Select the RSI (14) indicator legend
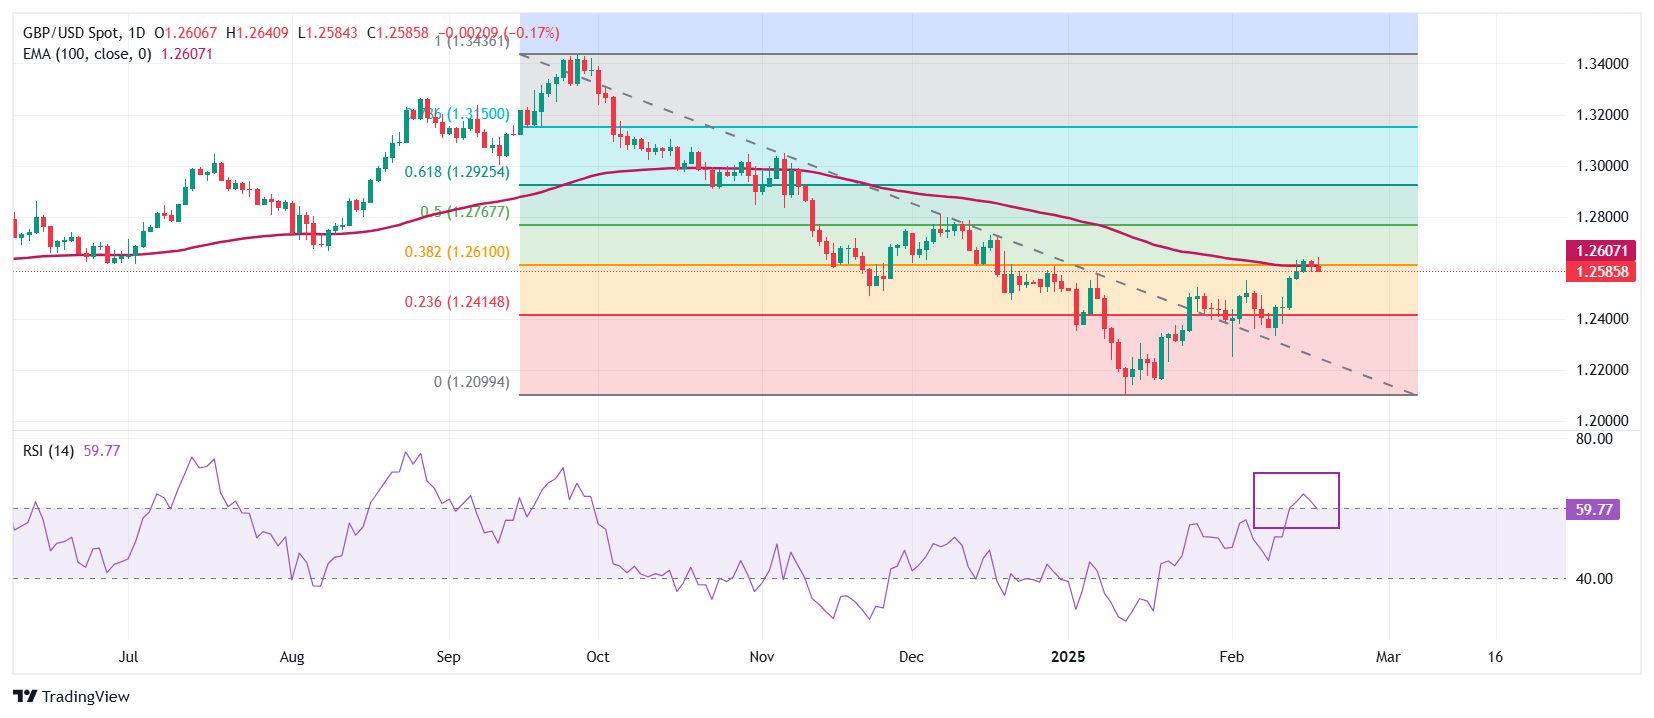Viewport: 1654px width, 718px height. click(x=49, y=451)
